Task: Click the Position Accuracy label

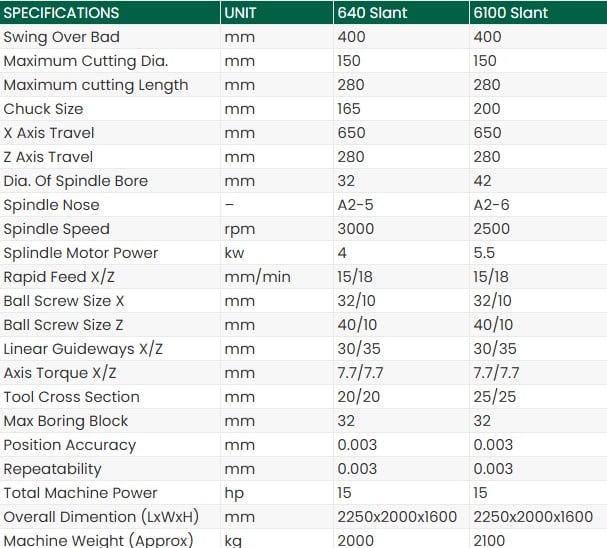Action: pyautogui.click(x=70, y=445)
